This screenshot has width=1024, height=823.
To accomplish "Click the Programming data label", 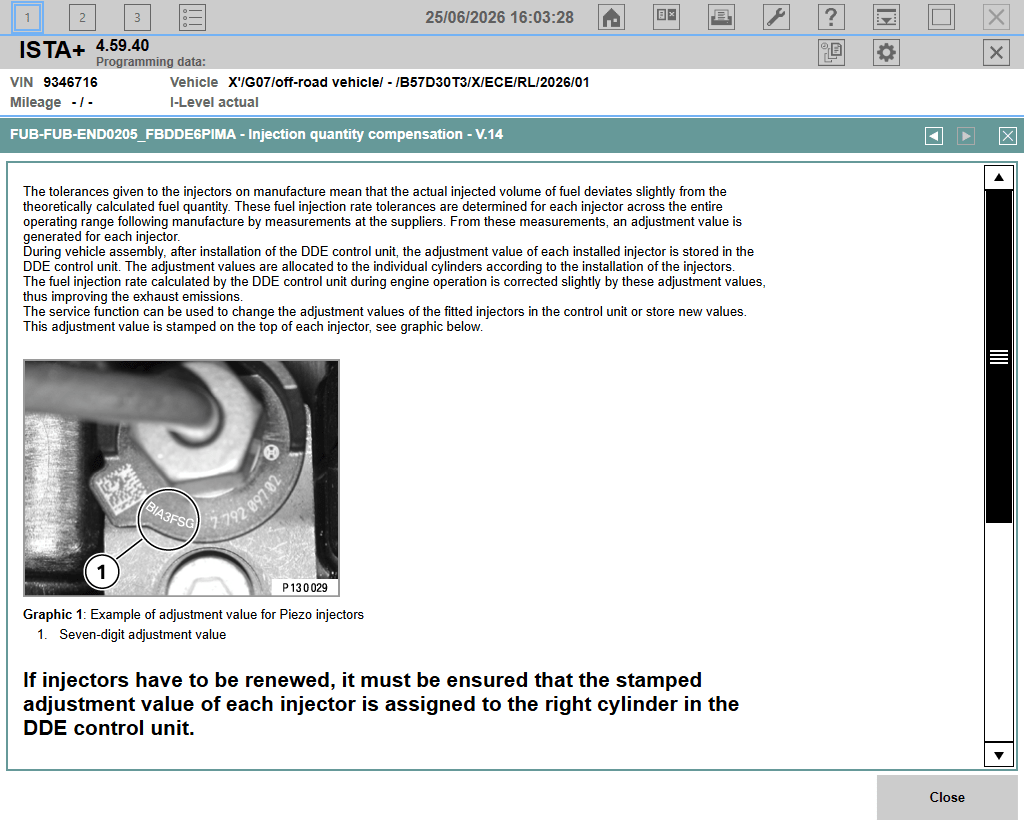I will (151, 62).
